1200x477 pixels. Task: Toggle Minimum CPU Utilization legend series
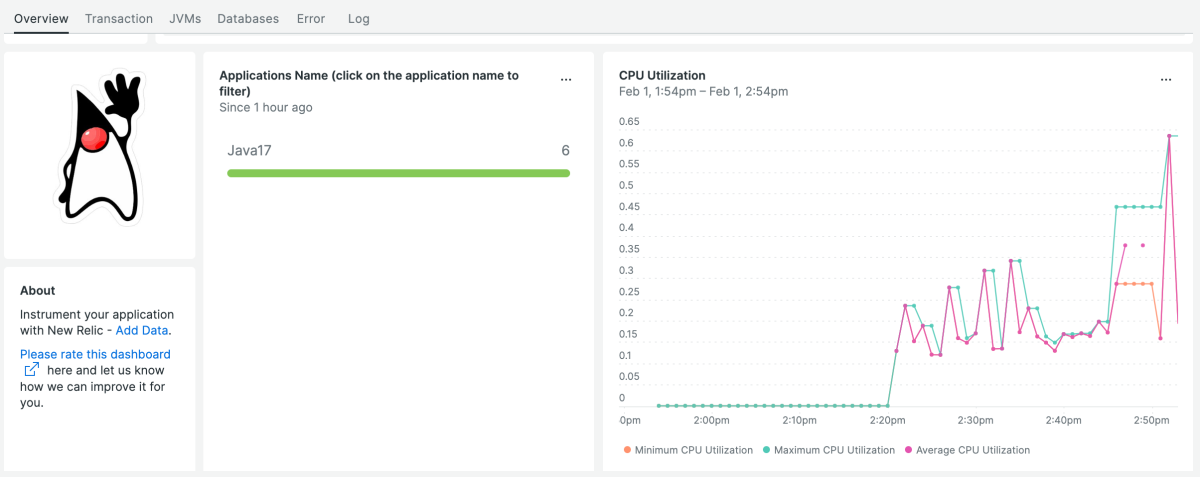[693, 450]
